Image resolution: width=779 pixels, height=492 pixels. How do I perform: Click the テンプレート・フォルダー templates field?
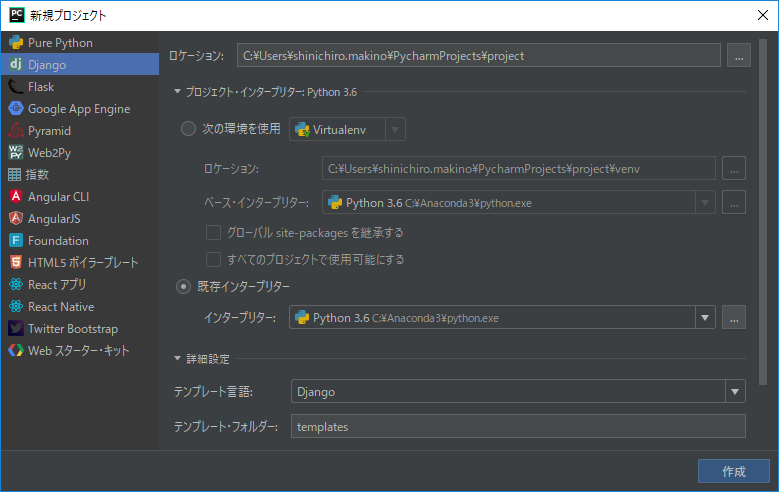[x=518, y=426]
